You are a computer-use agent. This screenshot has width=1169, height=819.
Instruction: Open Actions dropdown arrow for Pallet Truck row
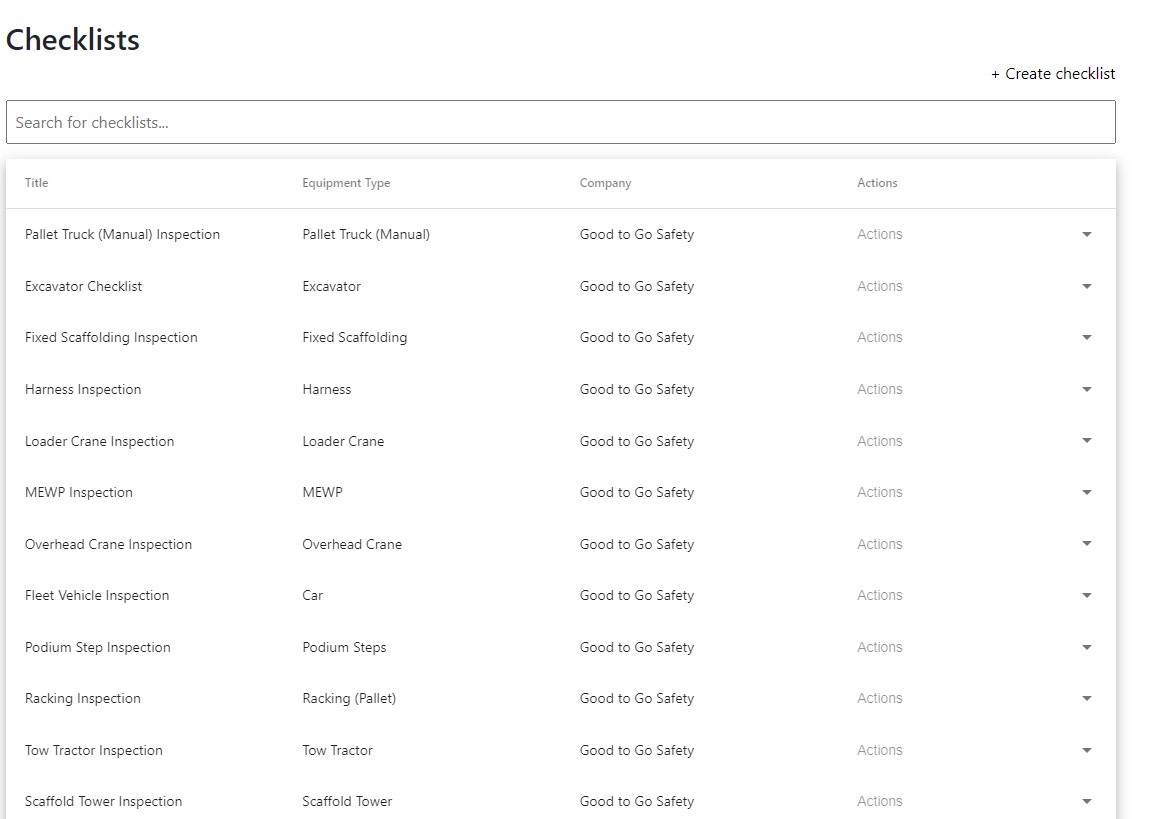click(1086, 235)
